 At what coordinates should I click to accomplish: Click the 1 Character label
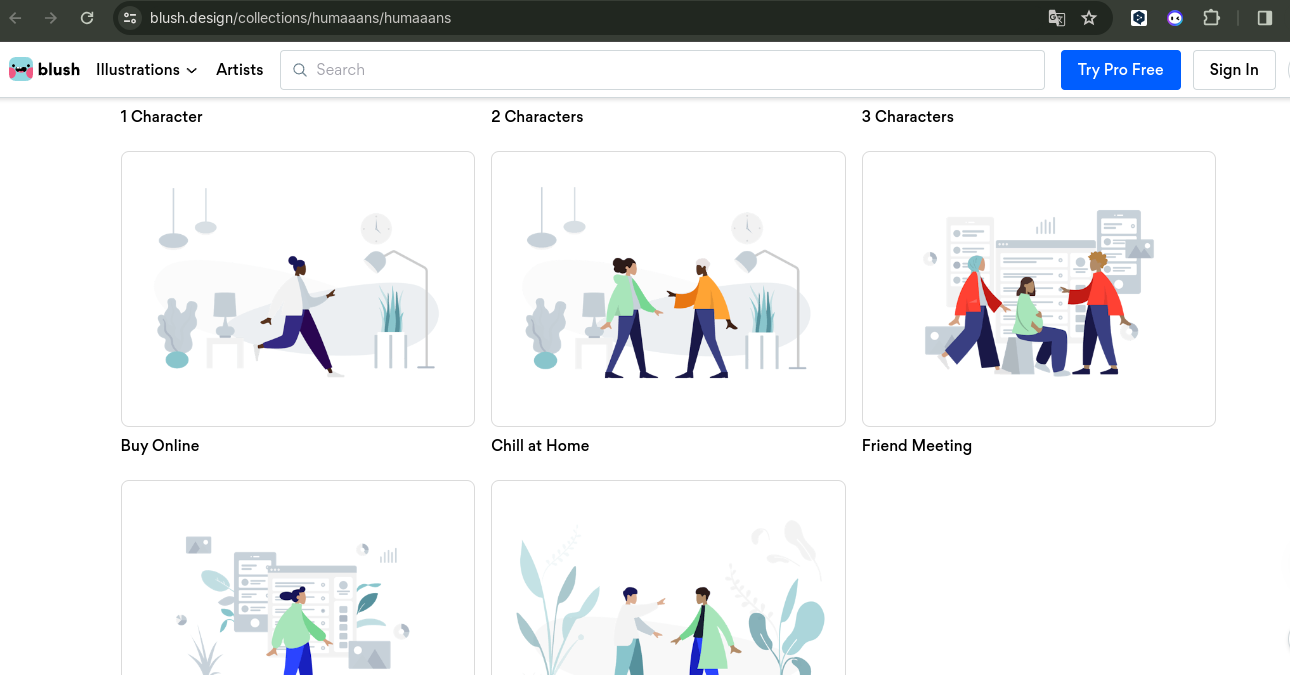click(x=161, y=117)
